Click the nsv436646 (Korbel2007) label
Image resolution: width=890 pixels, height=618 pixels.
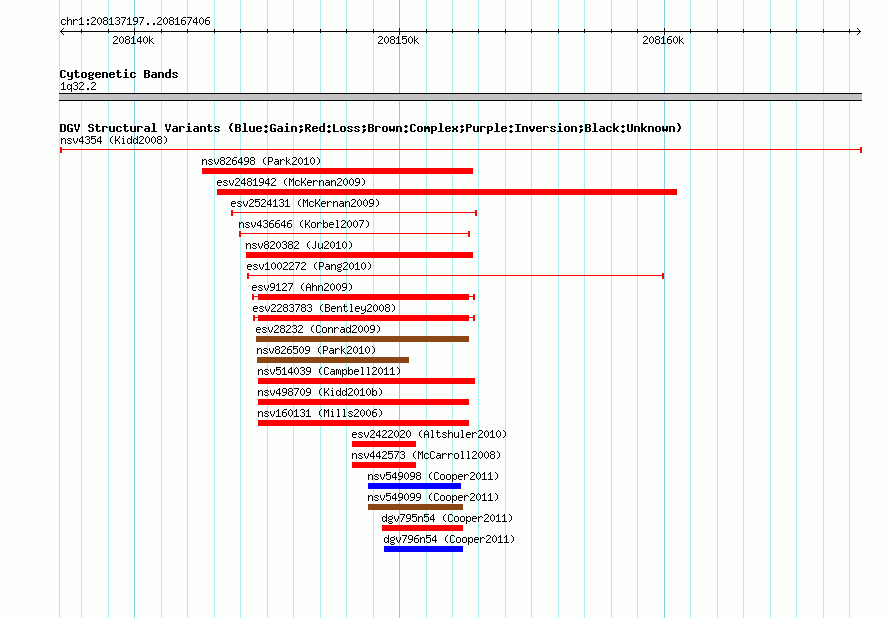tap(304, 224)
